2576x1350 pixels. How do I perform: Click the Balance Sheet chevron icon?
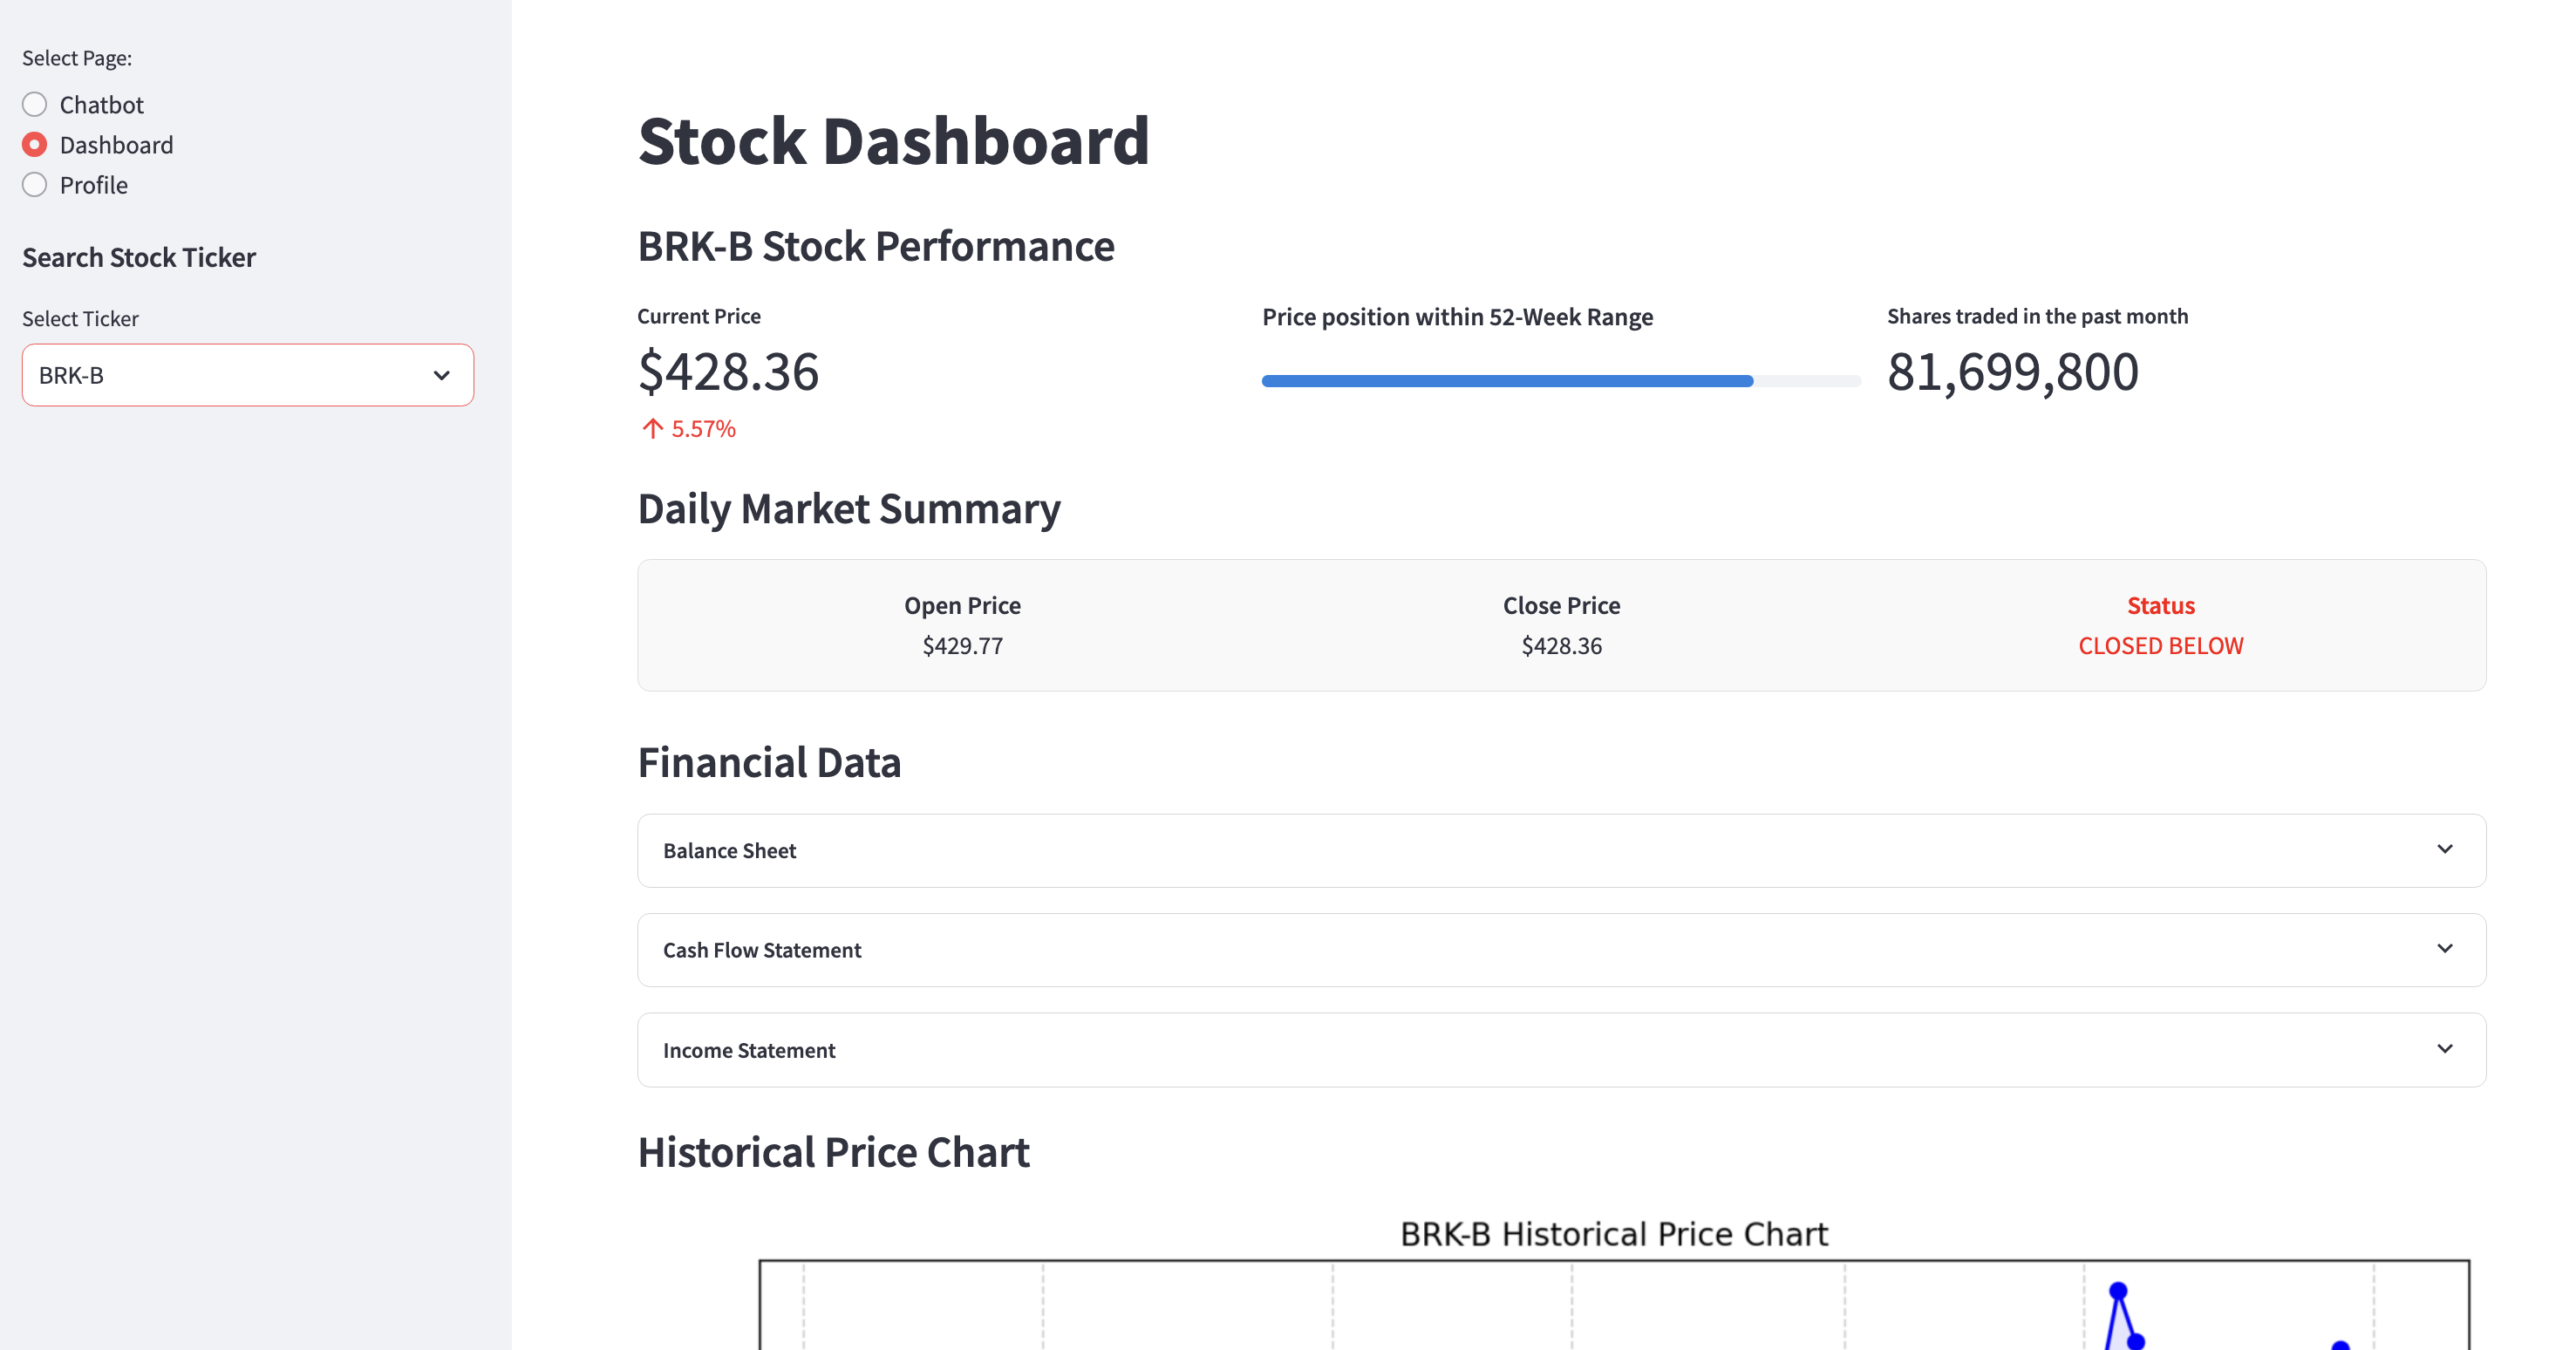[2444, 849]
